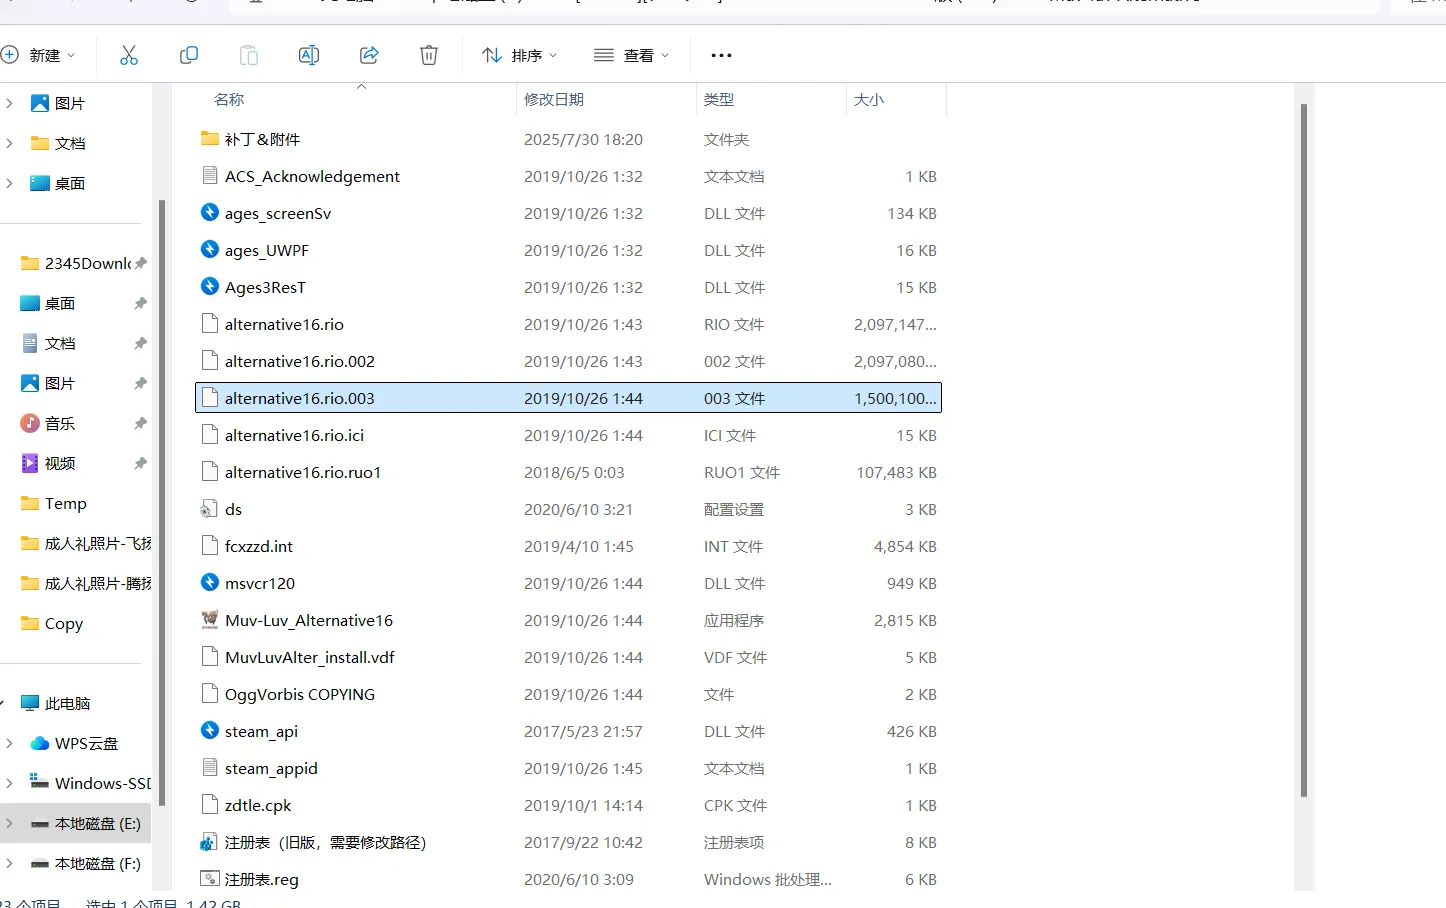Image resolution: width=1446 pixels, height=908 pixels.
Task: Select the fcxzzd.int file
Action: [568, 546]
